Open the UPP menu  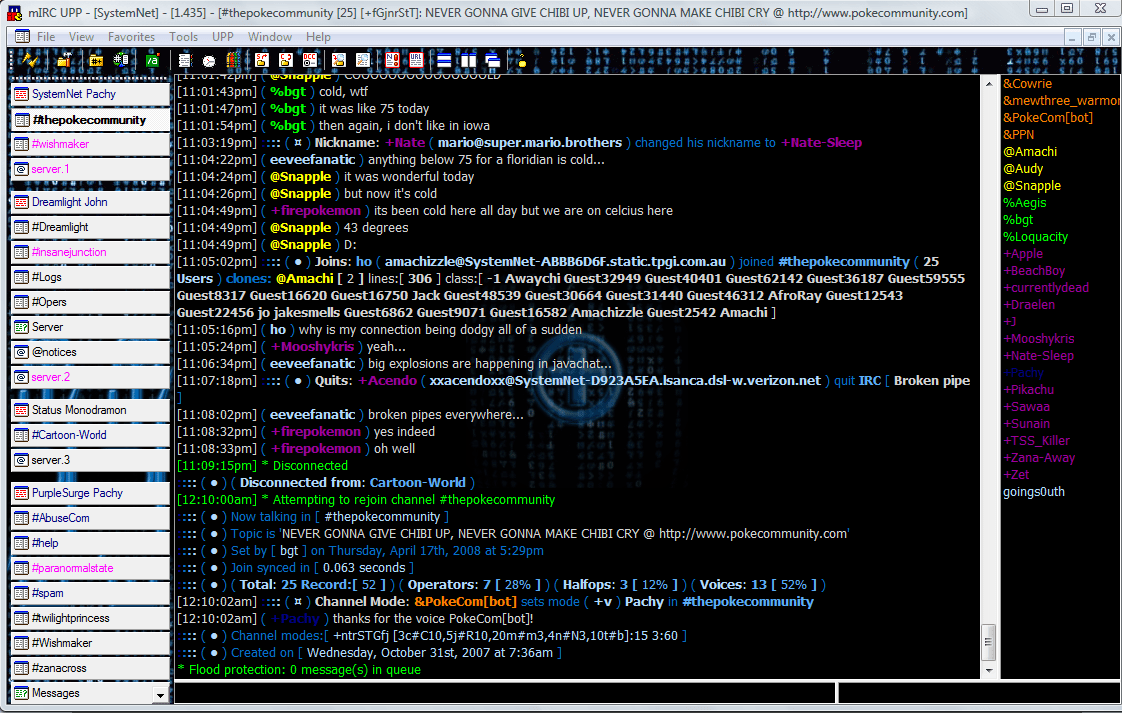click(x=223, y=37)
